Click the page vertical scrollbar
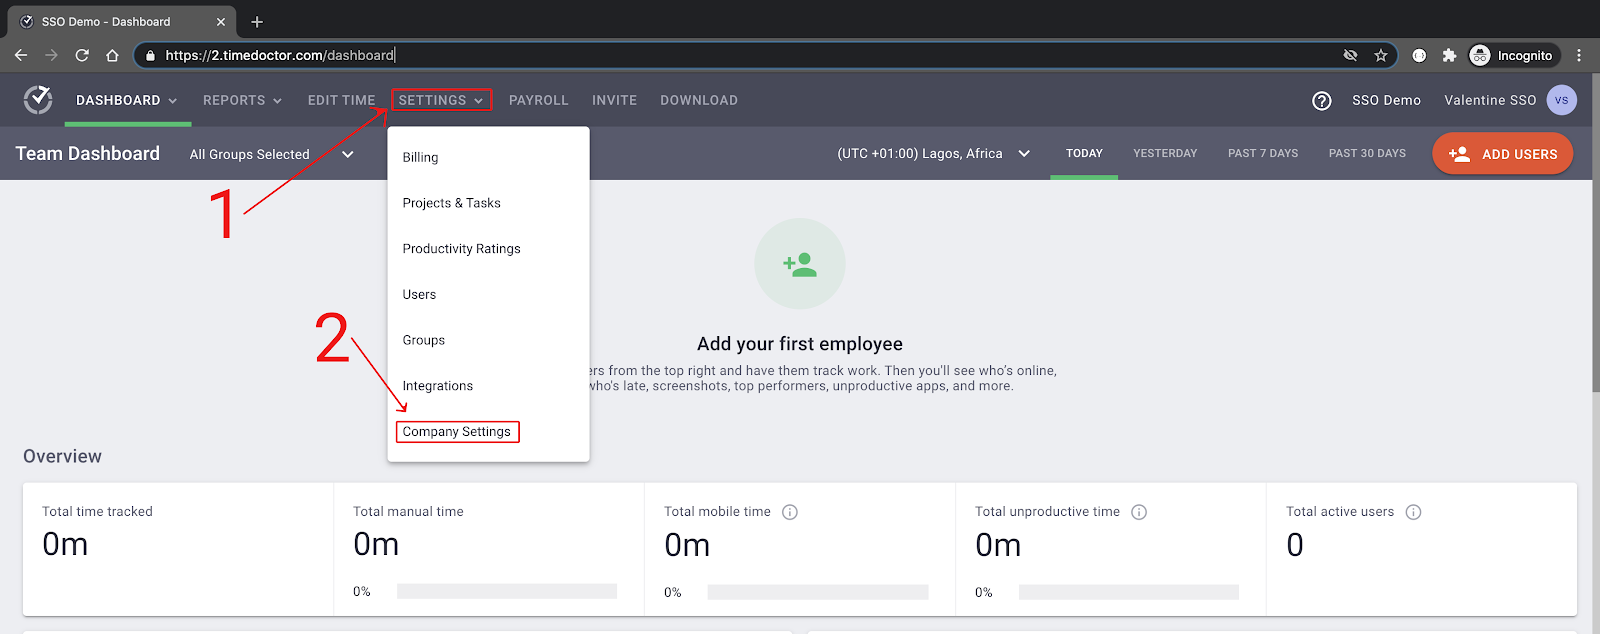Image resolution: width=1600 pixels, height=634 pixels. [1595, 233]
